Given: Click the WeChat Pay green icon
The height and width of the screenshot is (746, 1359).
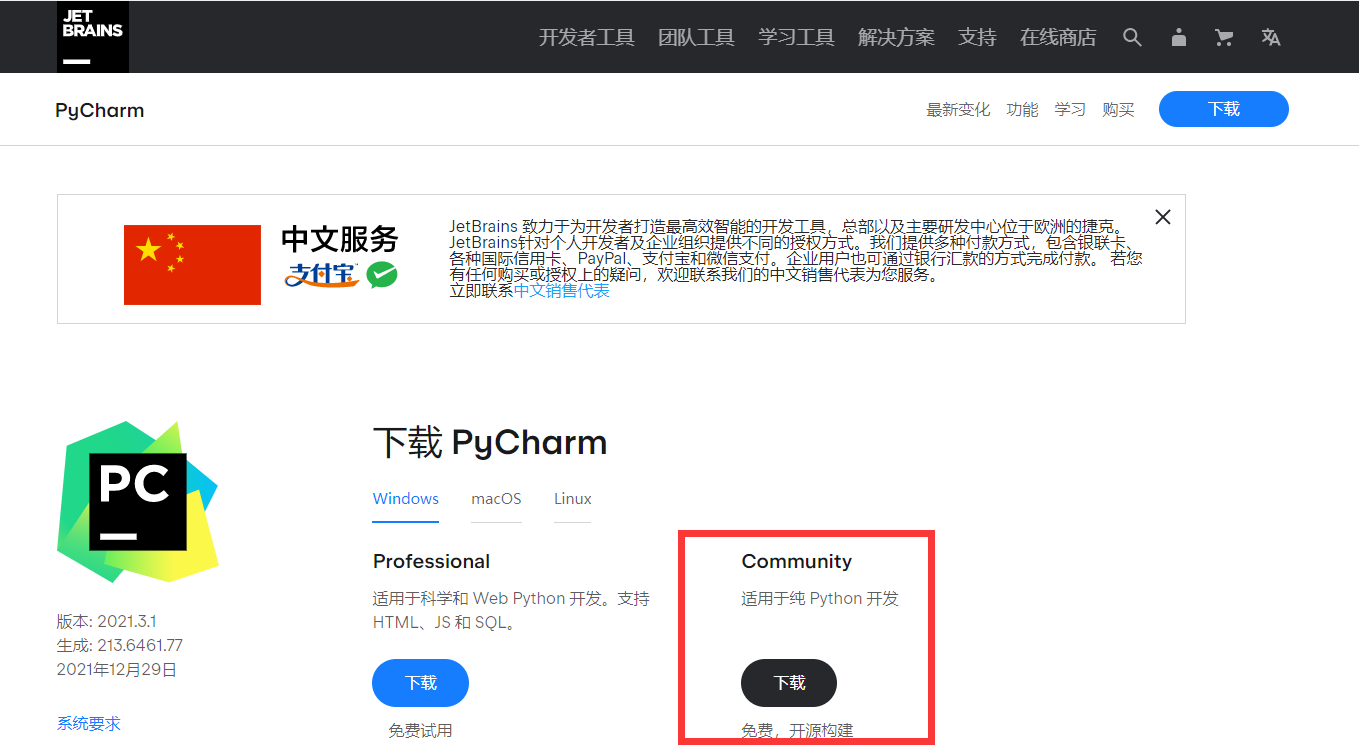Looking at the screenshot, I should coord(381,274).
